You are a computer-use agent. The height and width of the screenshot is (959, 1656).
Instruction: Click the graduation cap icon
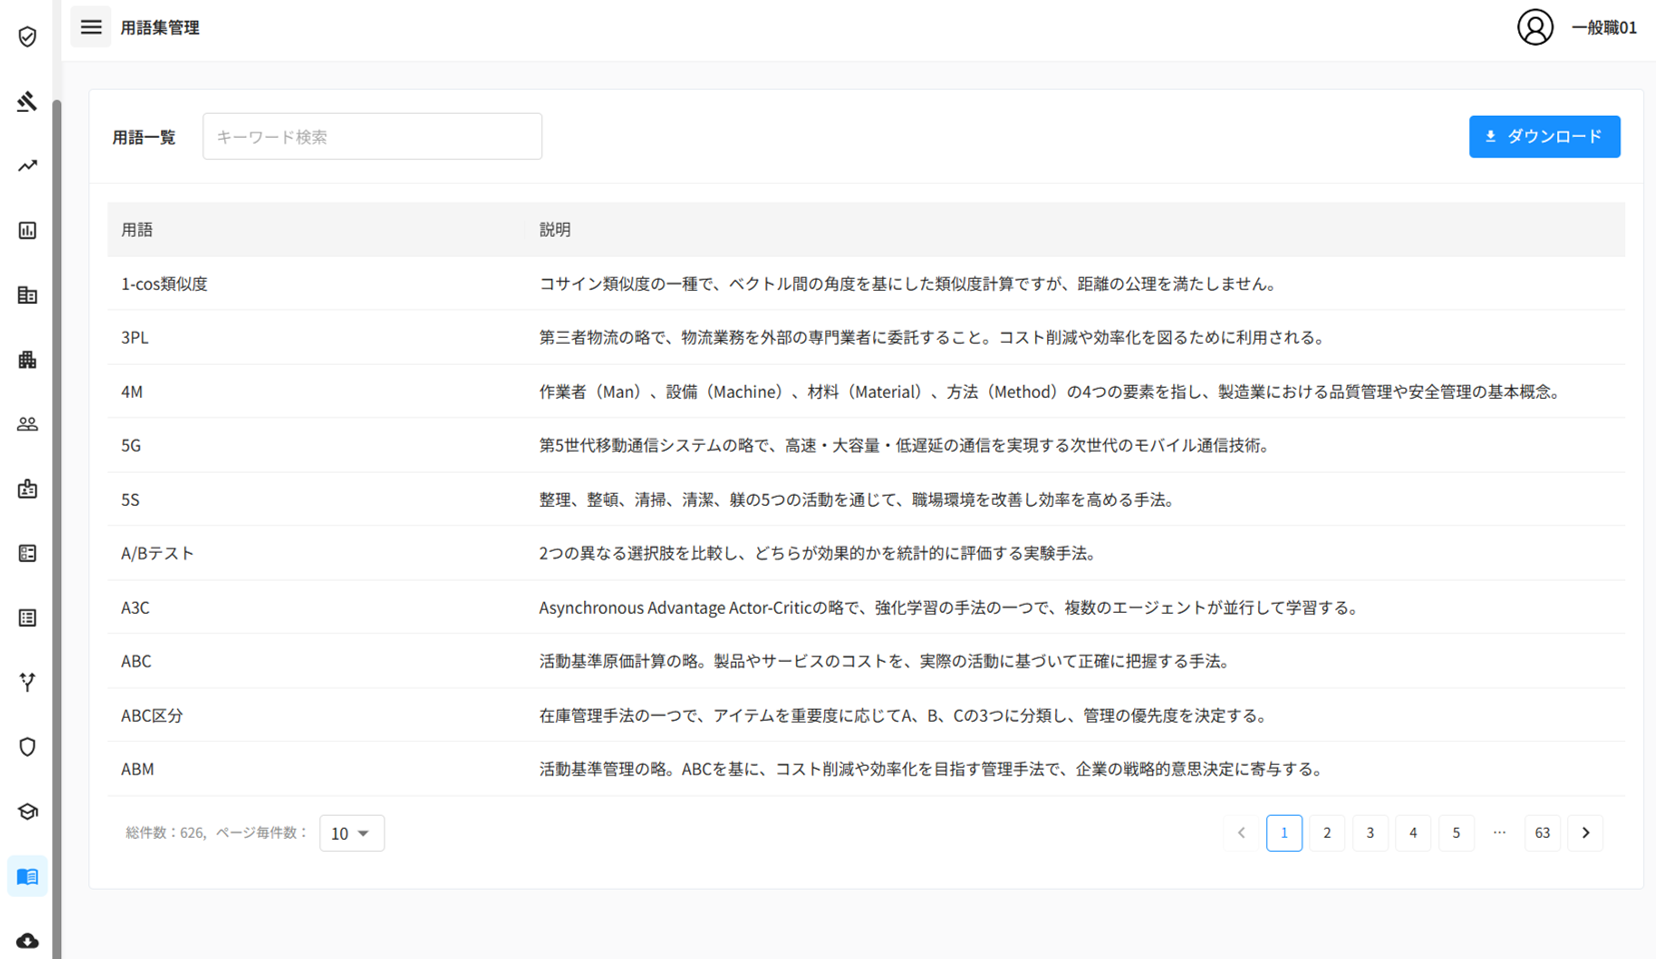(x=27, y=812)
